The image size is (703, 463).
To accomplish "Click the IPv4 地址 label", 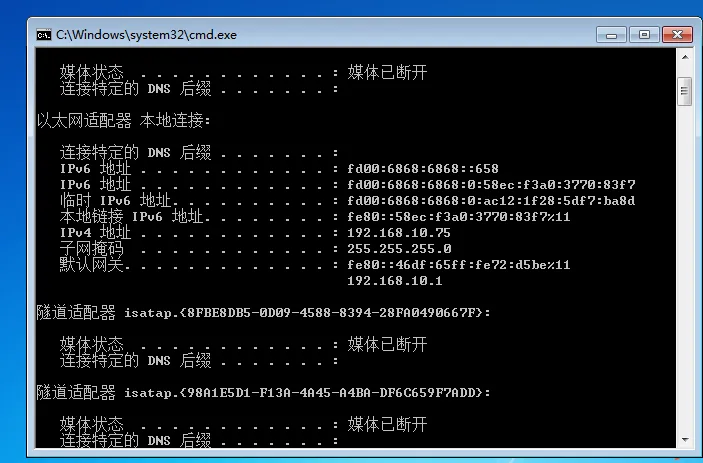I will tap(95, 233).
